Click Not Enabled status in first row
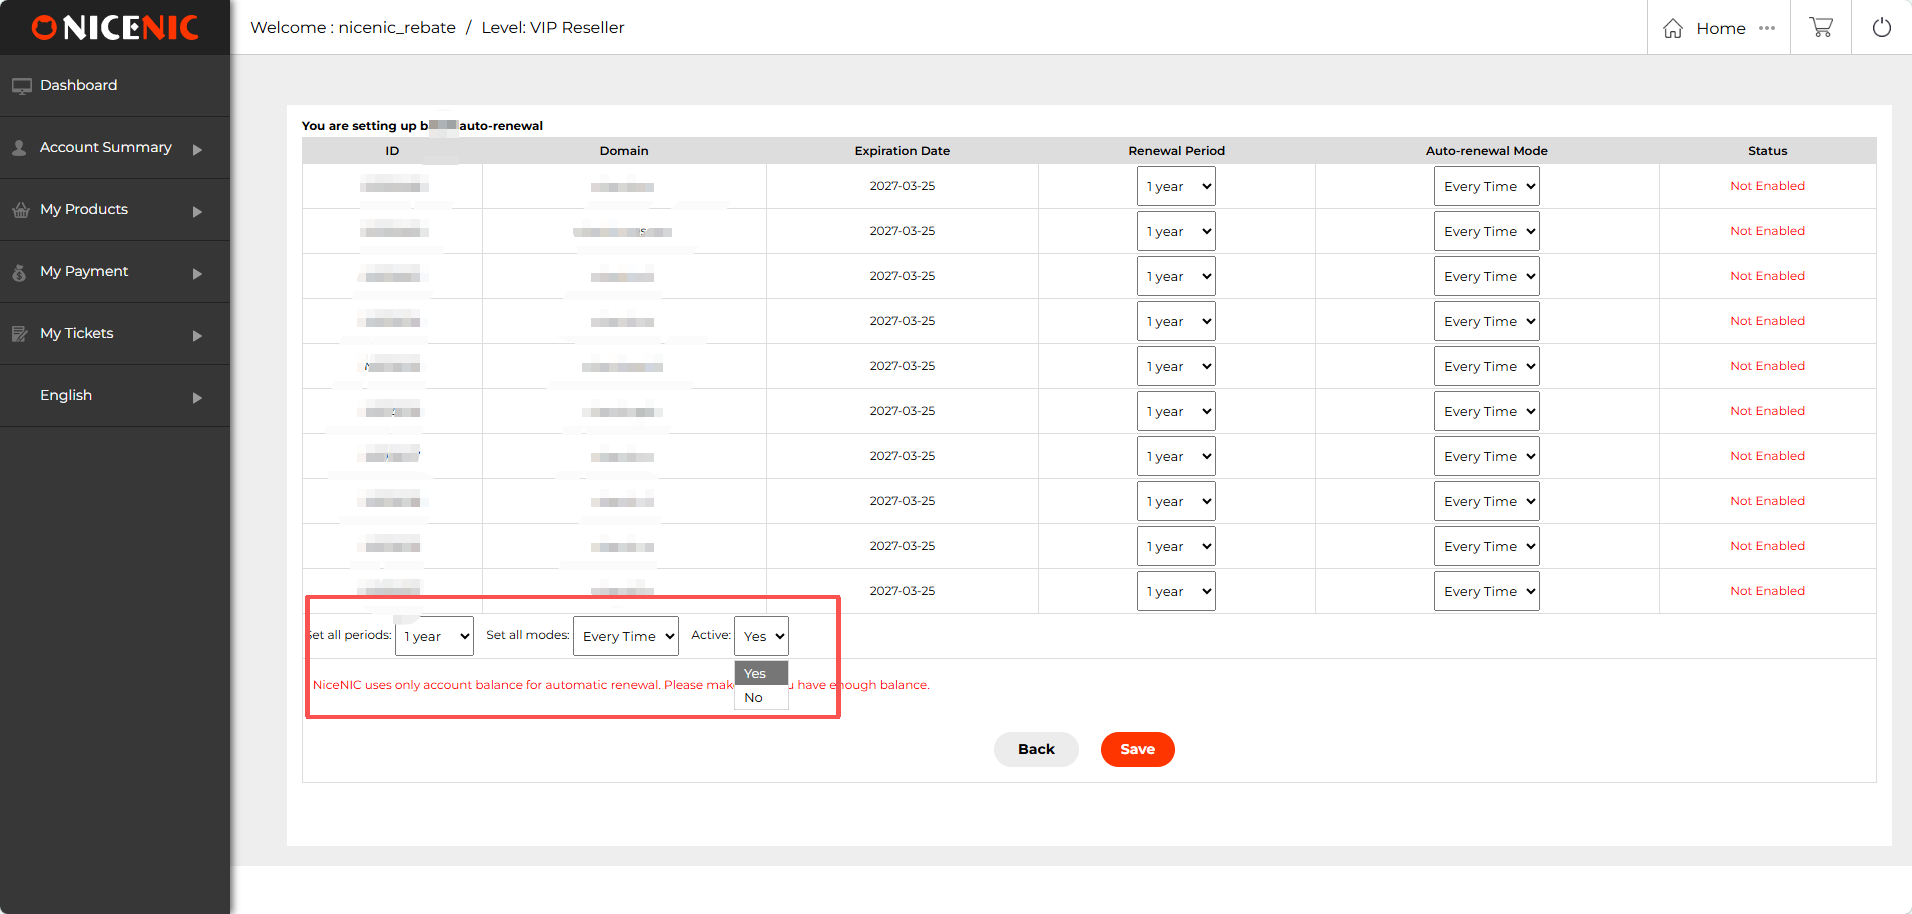 (x=1767, y=186)
